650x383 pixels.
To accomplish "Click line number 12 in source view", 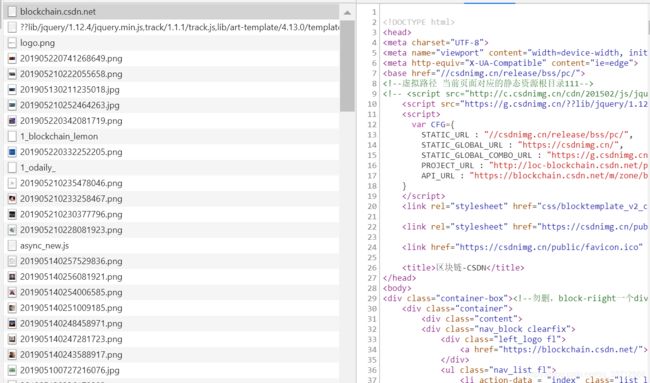I will pos(372,124).
